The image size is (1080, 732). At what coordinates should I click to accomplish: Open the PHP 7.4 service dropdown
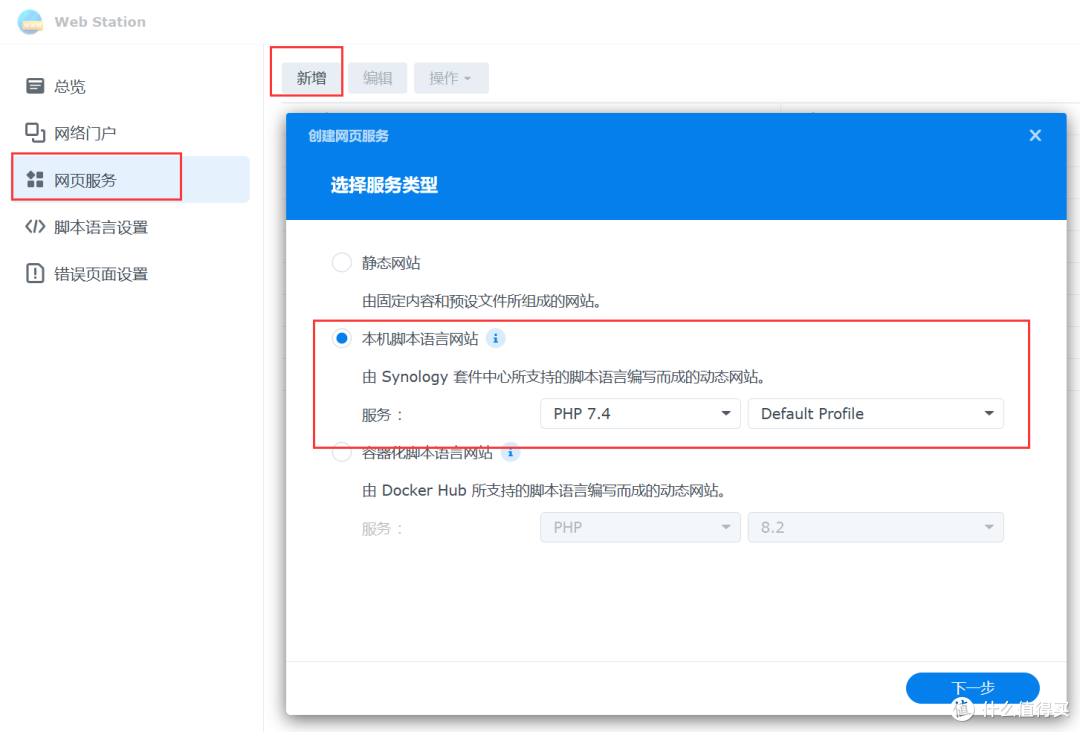pos(639,413)
